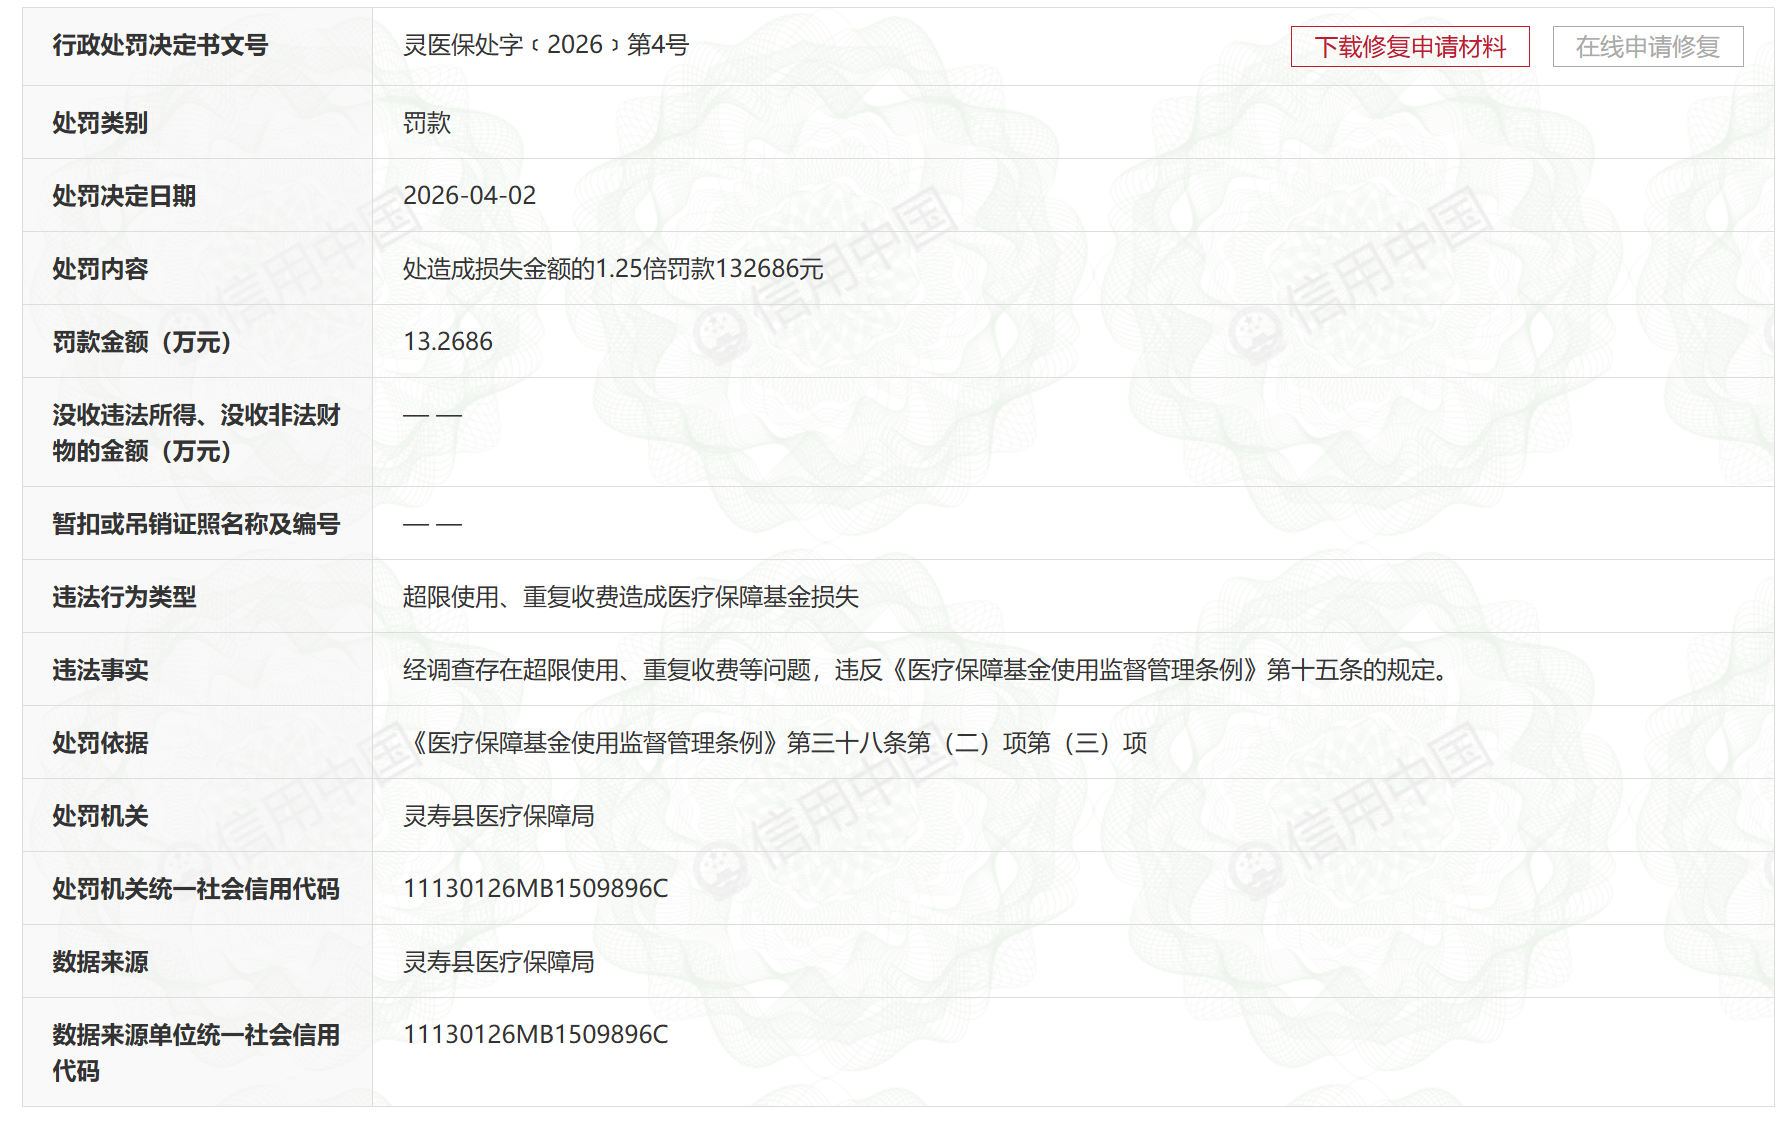Click the 罚款 value in 处罚类别 row
Screen dimensions: 1789x1125
(x=427, y=123)
